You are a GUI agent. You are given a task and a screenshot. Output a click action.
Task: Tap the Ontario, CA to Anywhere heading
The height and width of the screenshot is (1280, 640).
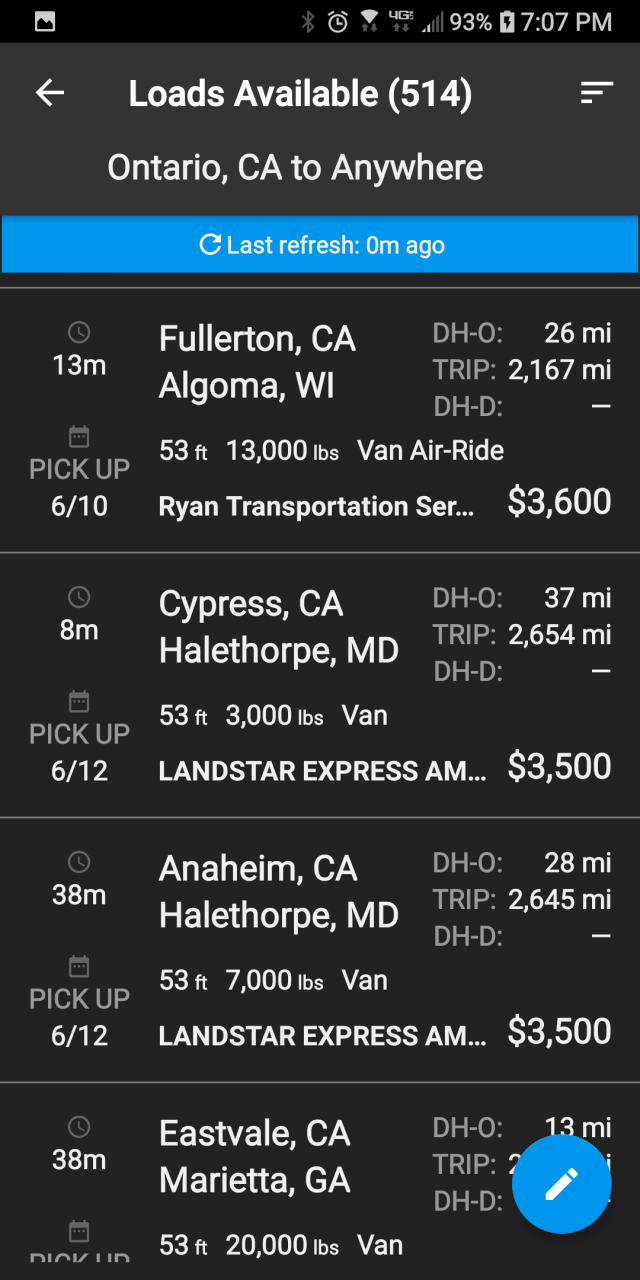coord(295,167)
